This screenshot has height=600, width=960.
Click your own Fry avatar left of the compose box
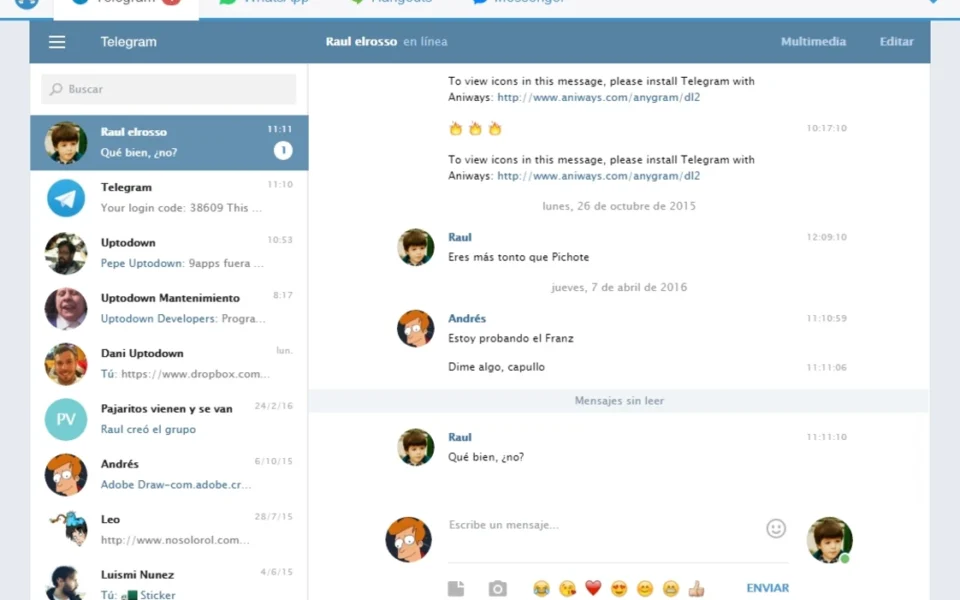(x=408, y=539)
